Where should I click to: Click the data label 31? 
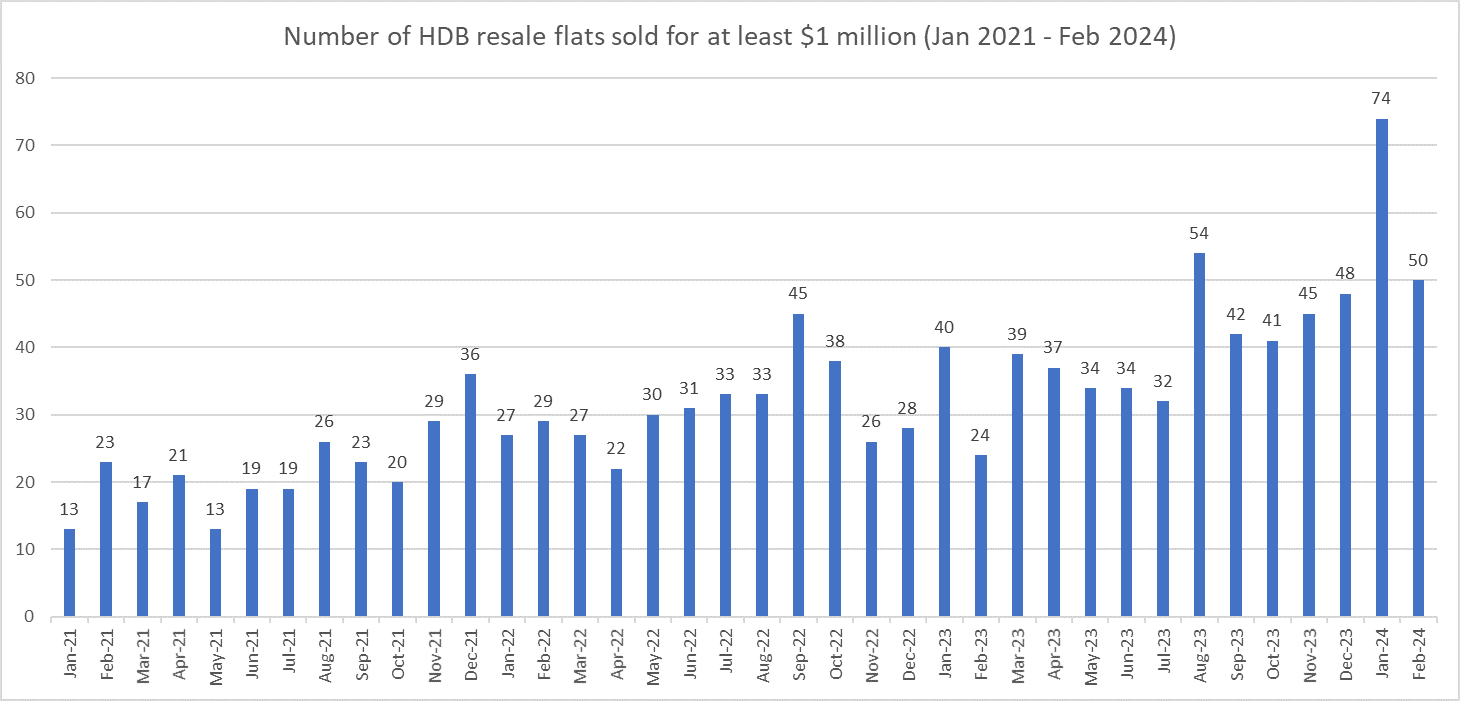pyautogui.click(x=689, y=388)
